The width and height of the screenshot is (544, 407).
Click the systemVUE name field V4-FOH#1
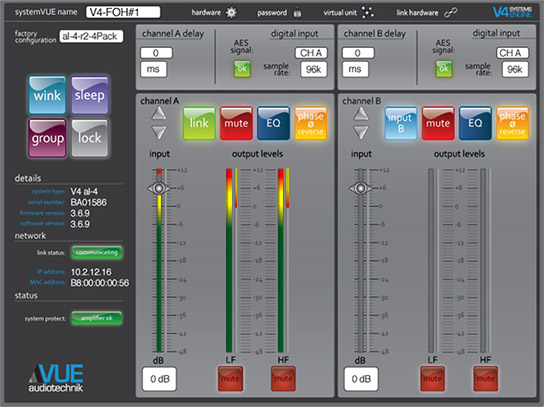point(123,12)
